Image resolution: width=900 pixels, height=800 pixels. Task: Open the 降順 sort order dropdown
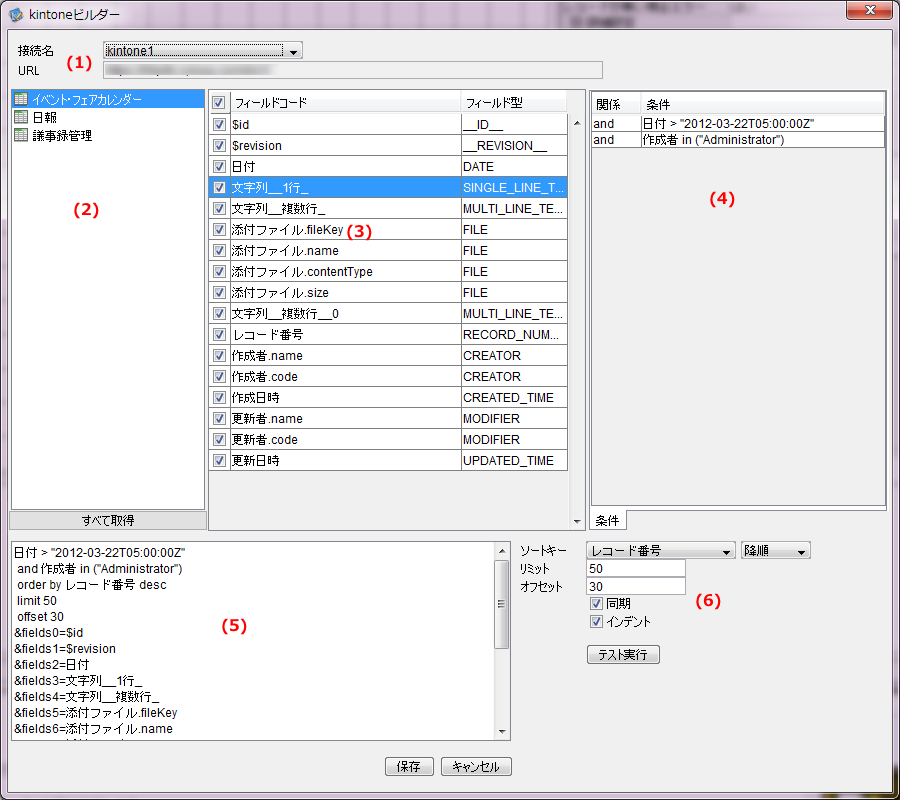pyautogui.click(x=801, y=551)
